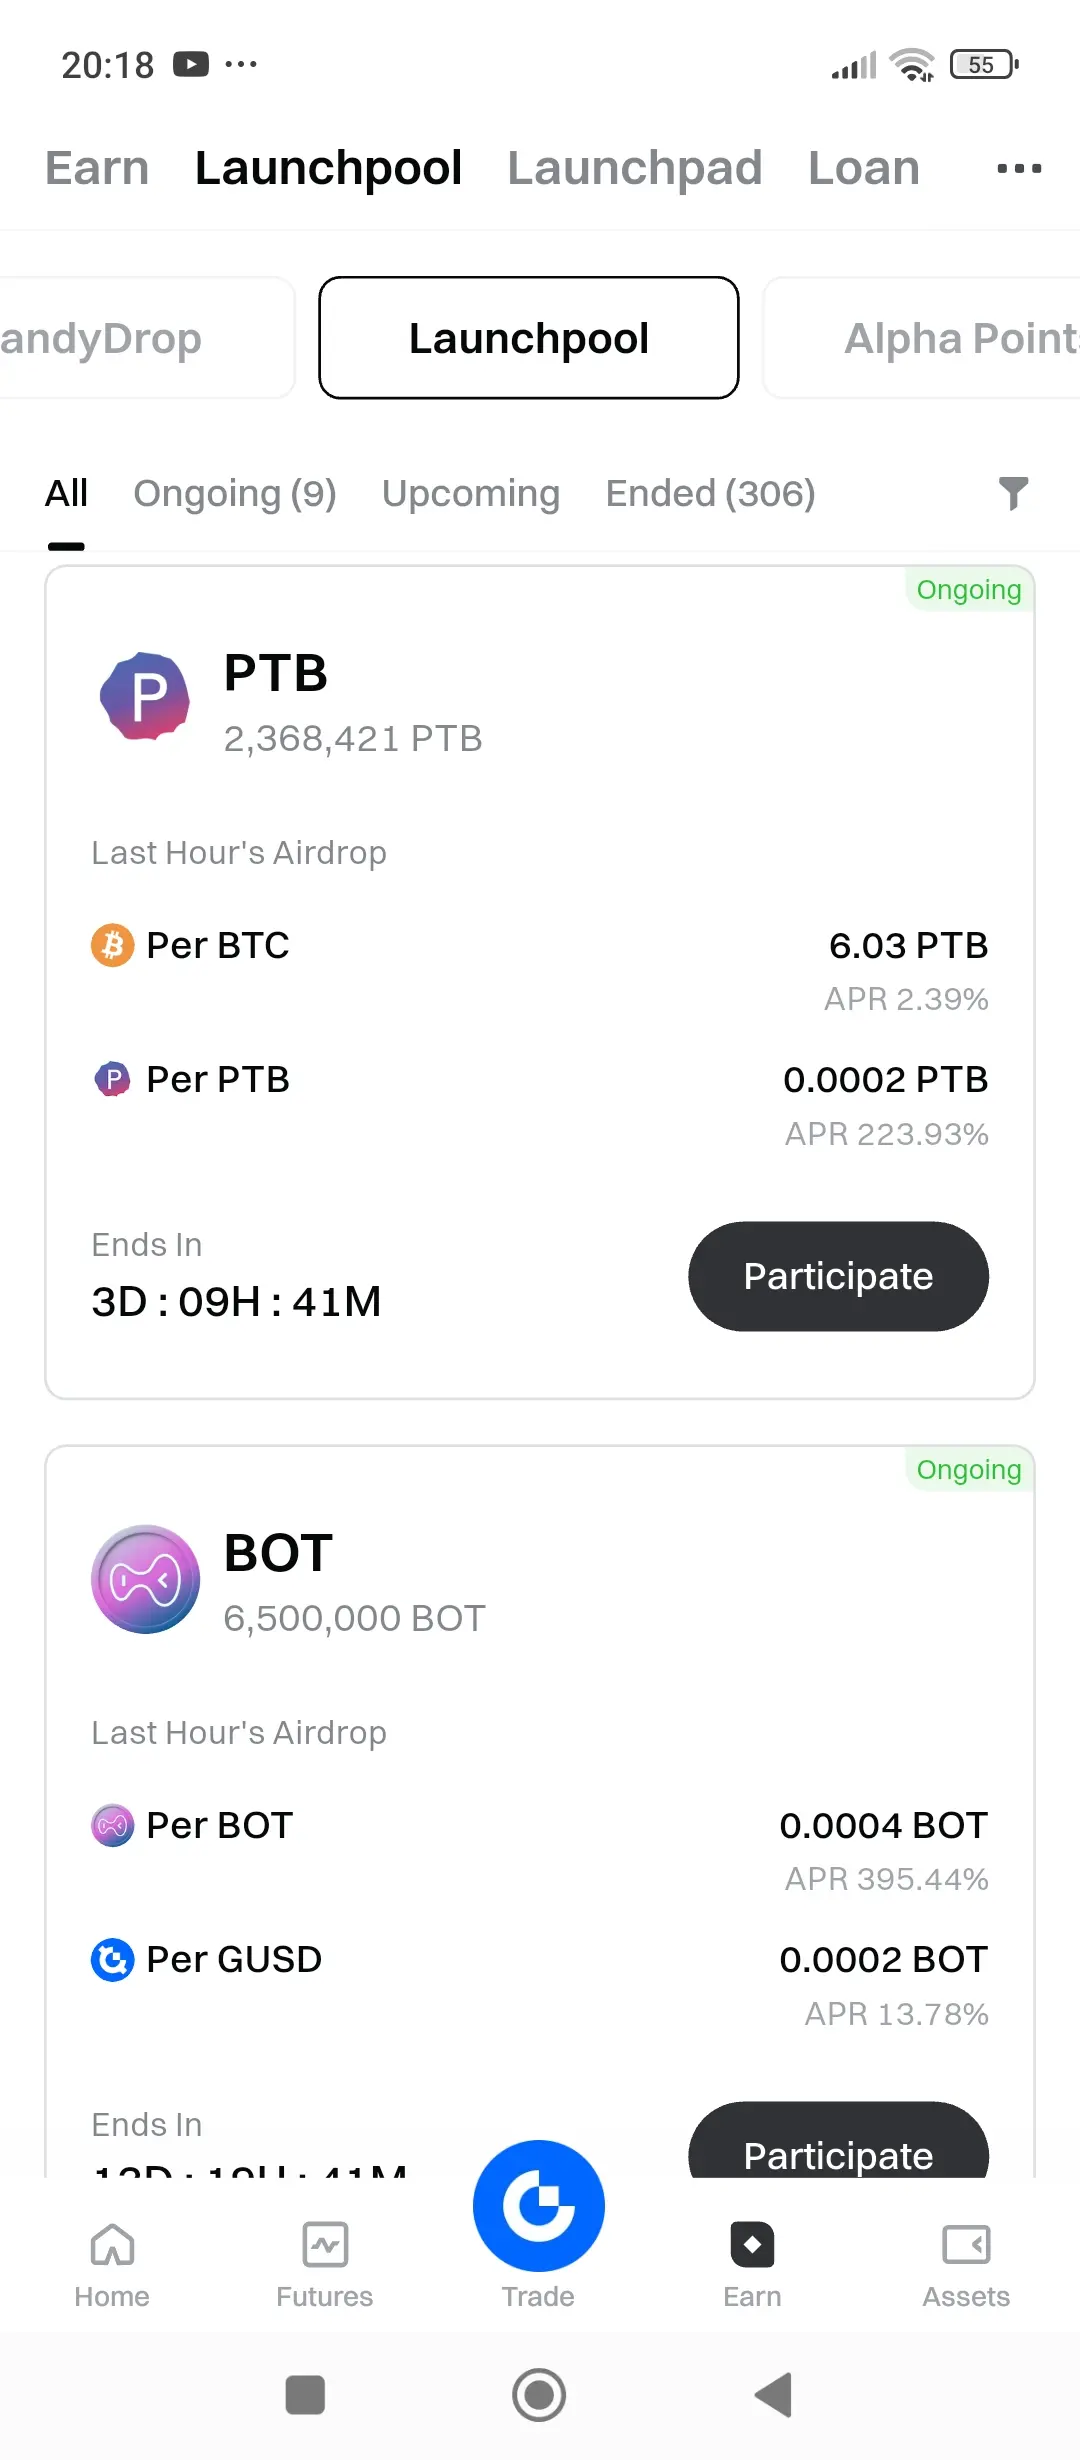Viewport: 1080px width, 2460px height.
Task: Expand the top three-dots more menu
Action: pyautogui.click(x=1019, y=168)
